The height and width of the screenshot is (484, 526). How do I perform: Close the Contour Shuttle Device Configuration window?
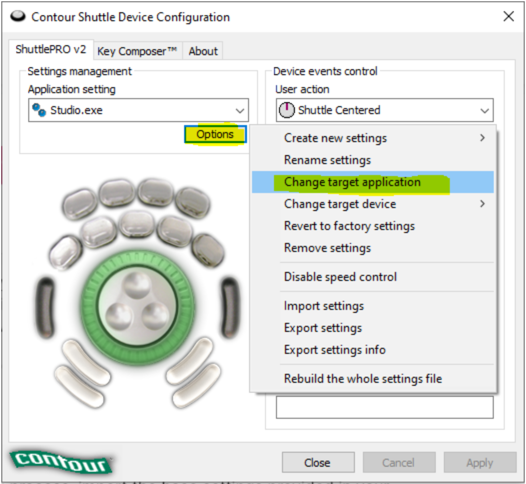(509, 16)
